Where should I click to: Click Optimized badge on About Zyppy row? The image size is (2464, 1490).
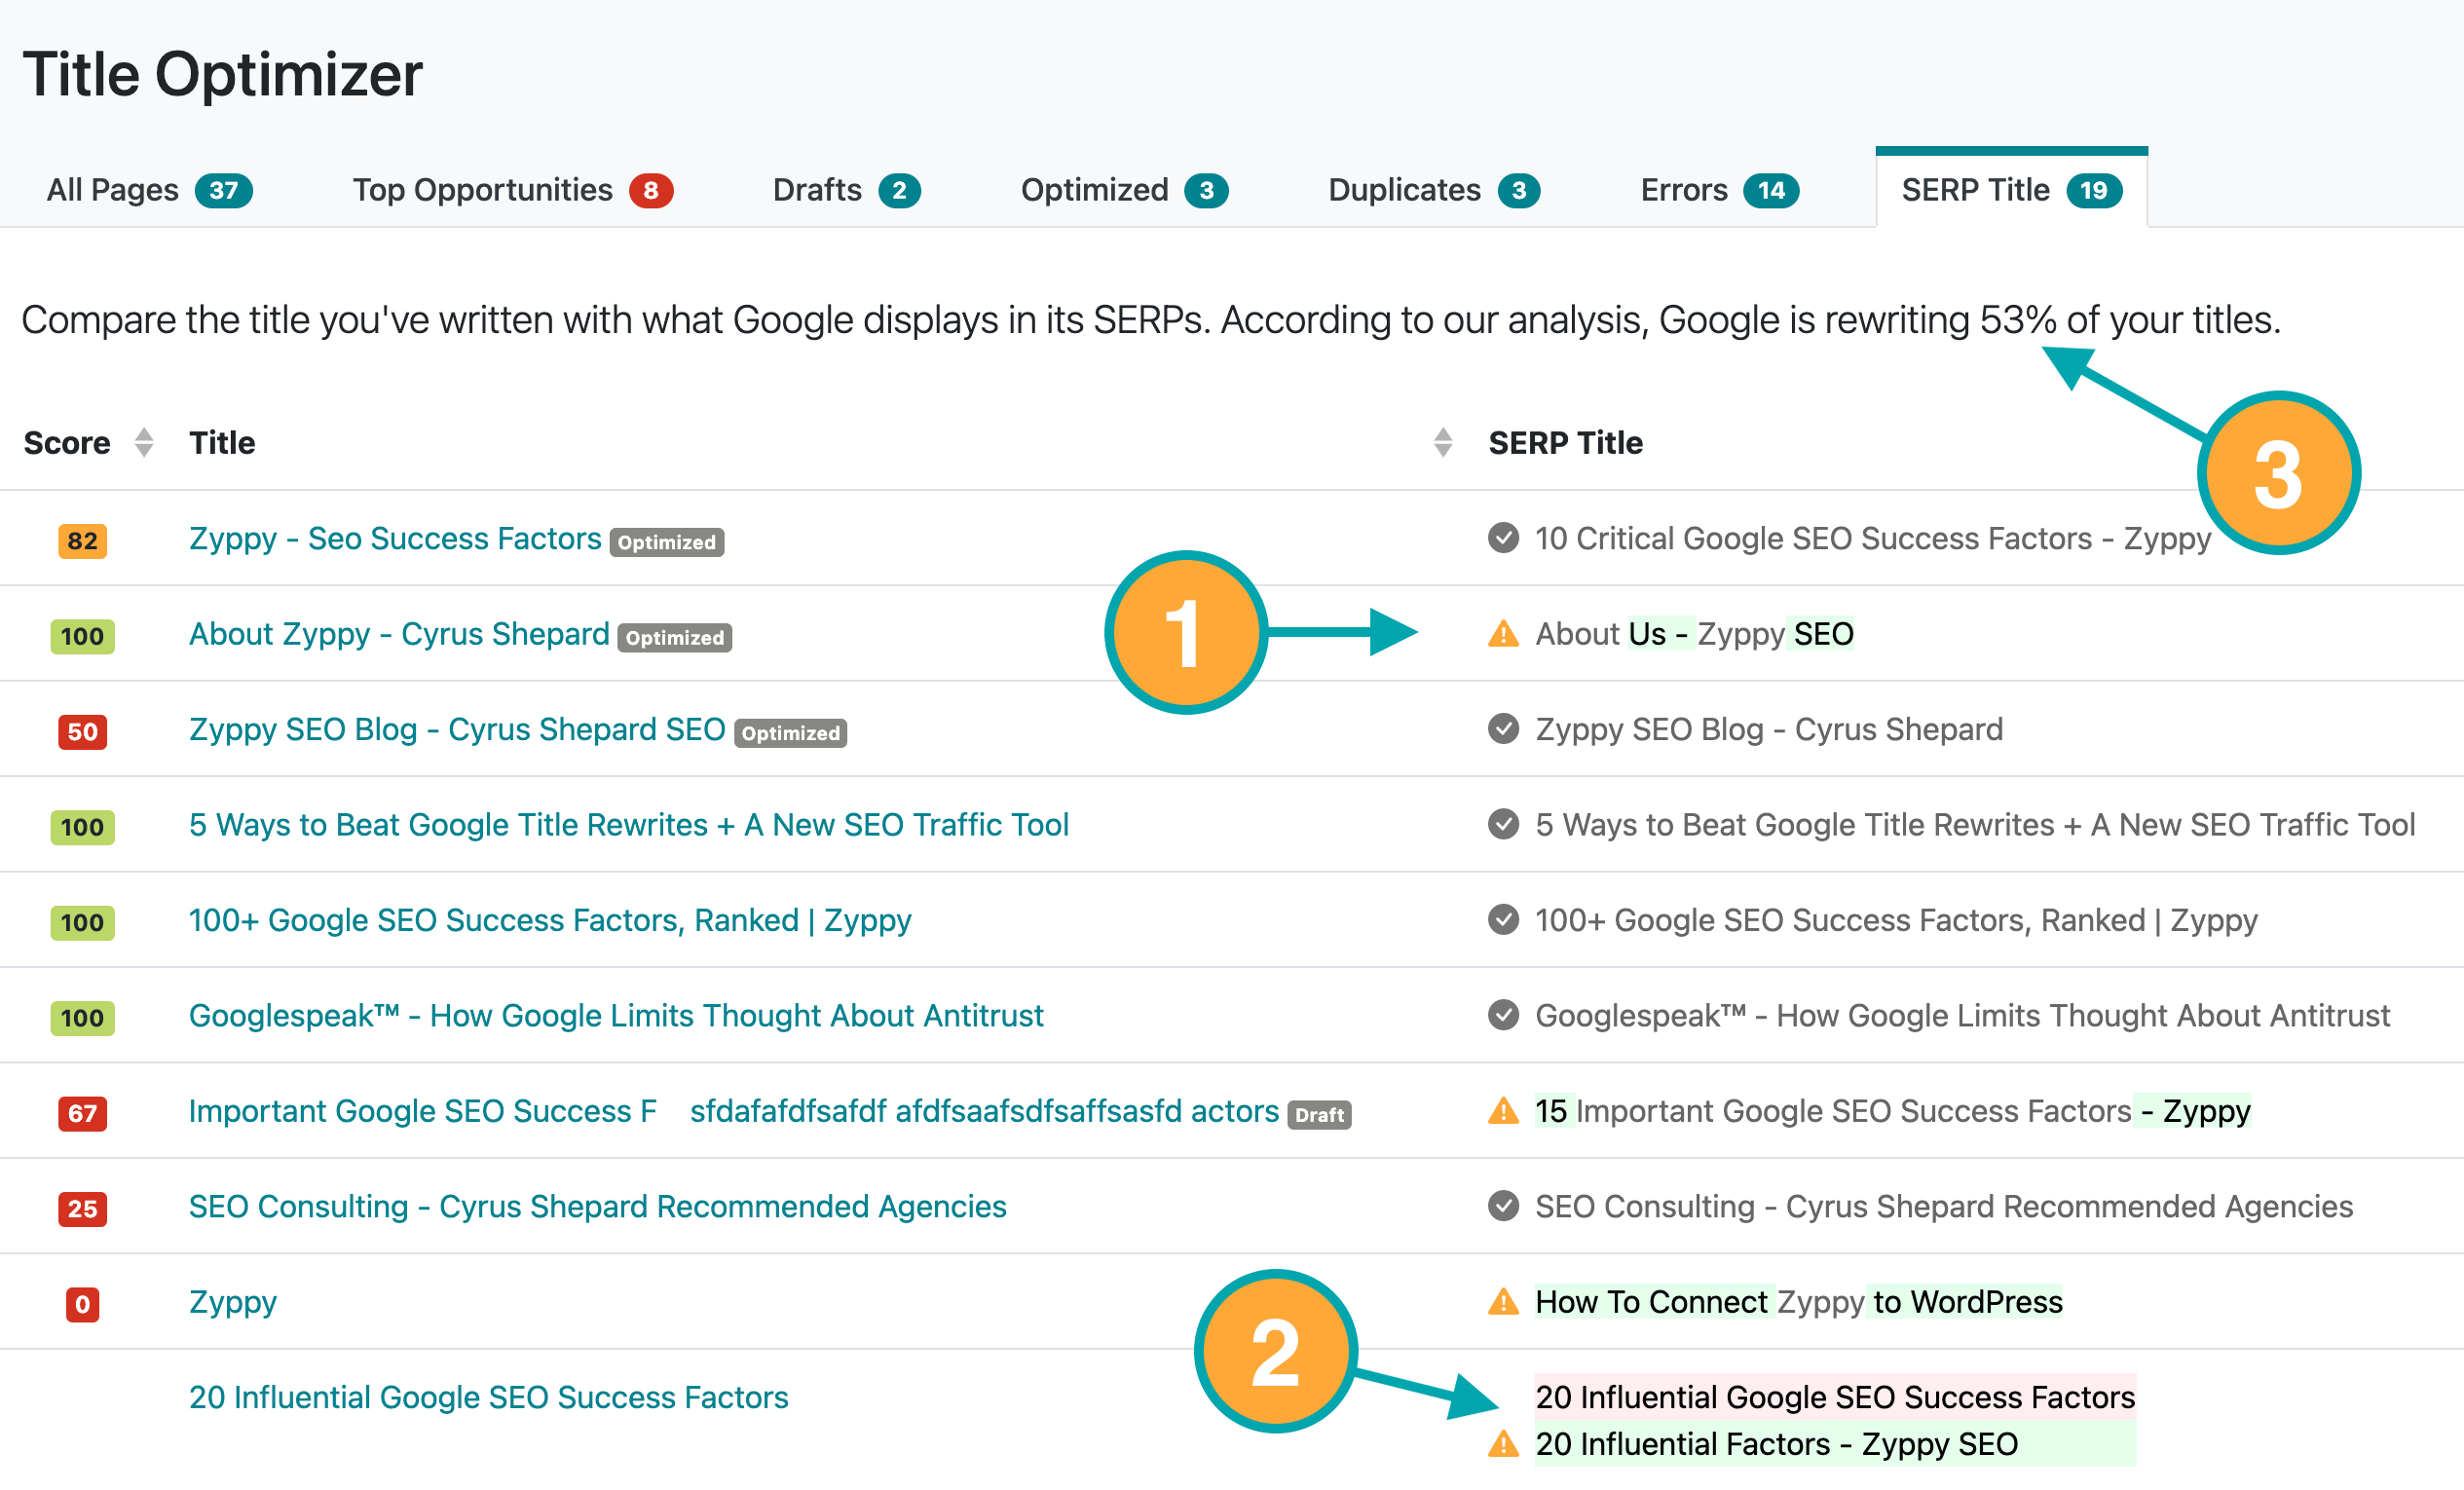[x=675, y=638]
